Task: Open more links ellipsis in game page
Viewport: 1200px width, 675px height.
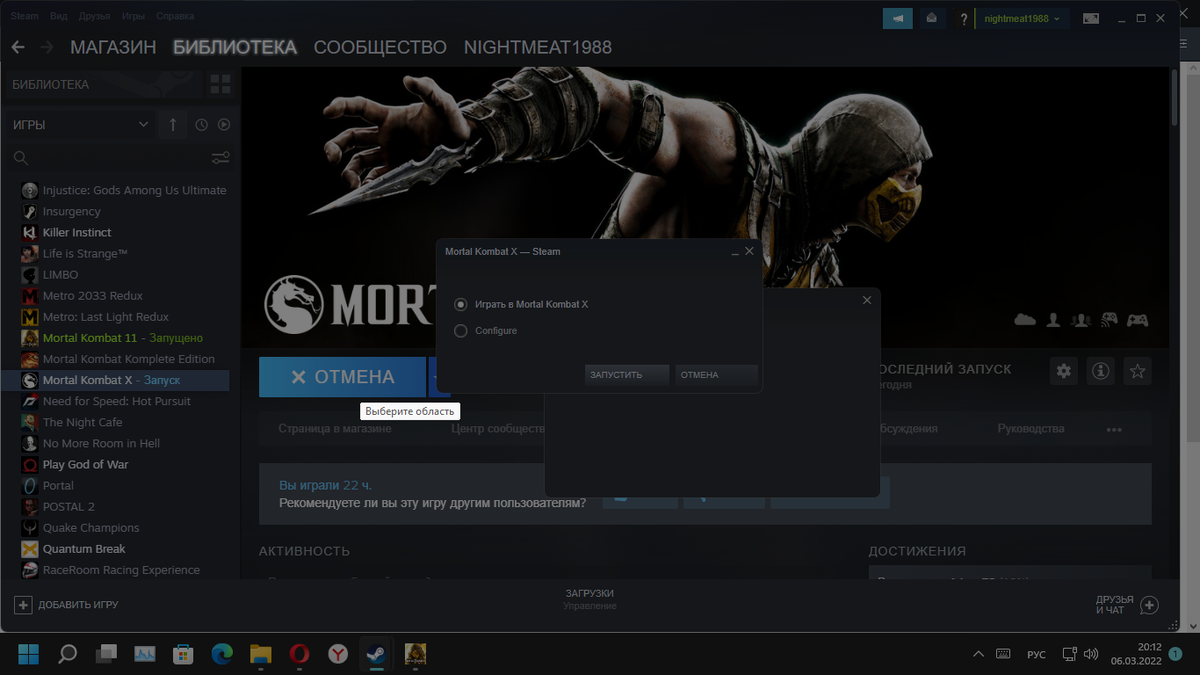Action: pos(1114,429)
